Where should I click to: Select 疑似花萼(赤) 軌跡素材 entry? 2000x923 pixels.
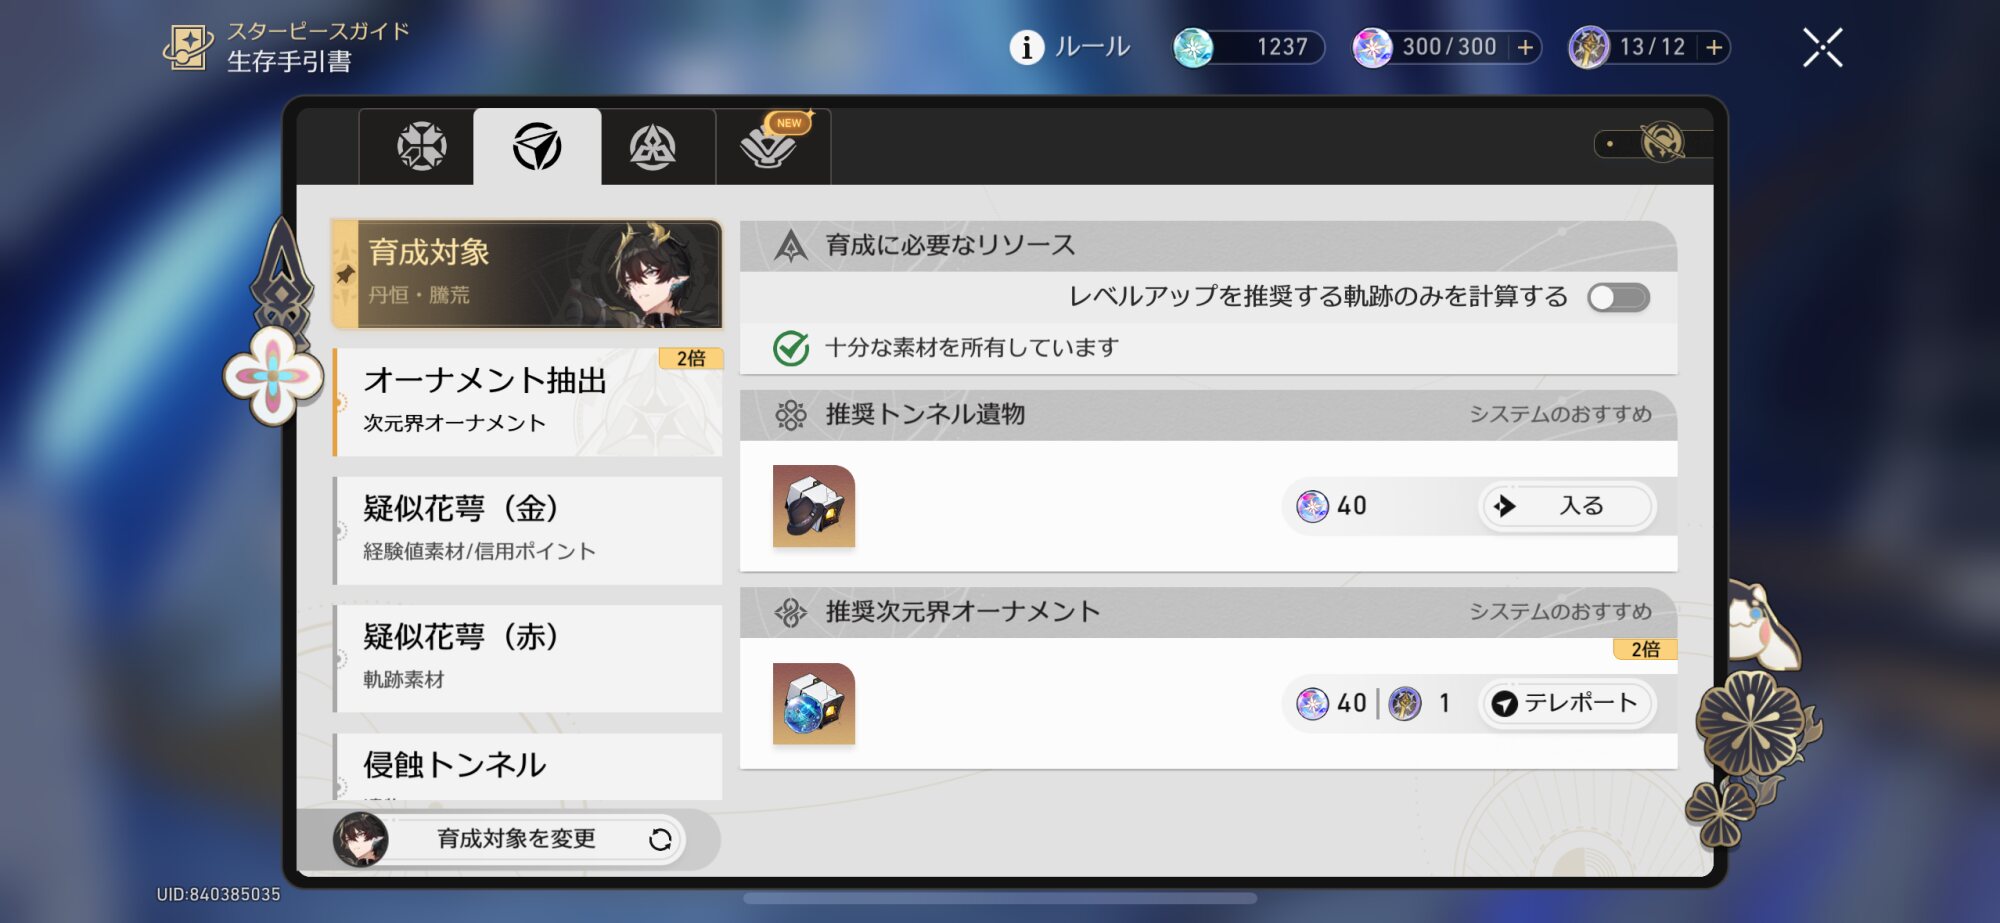coord(527,658)
